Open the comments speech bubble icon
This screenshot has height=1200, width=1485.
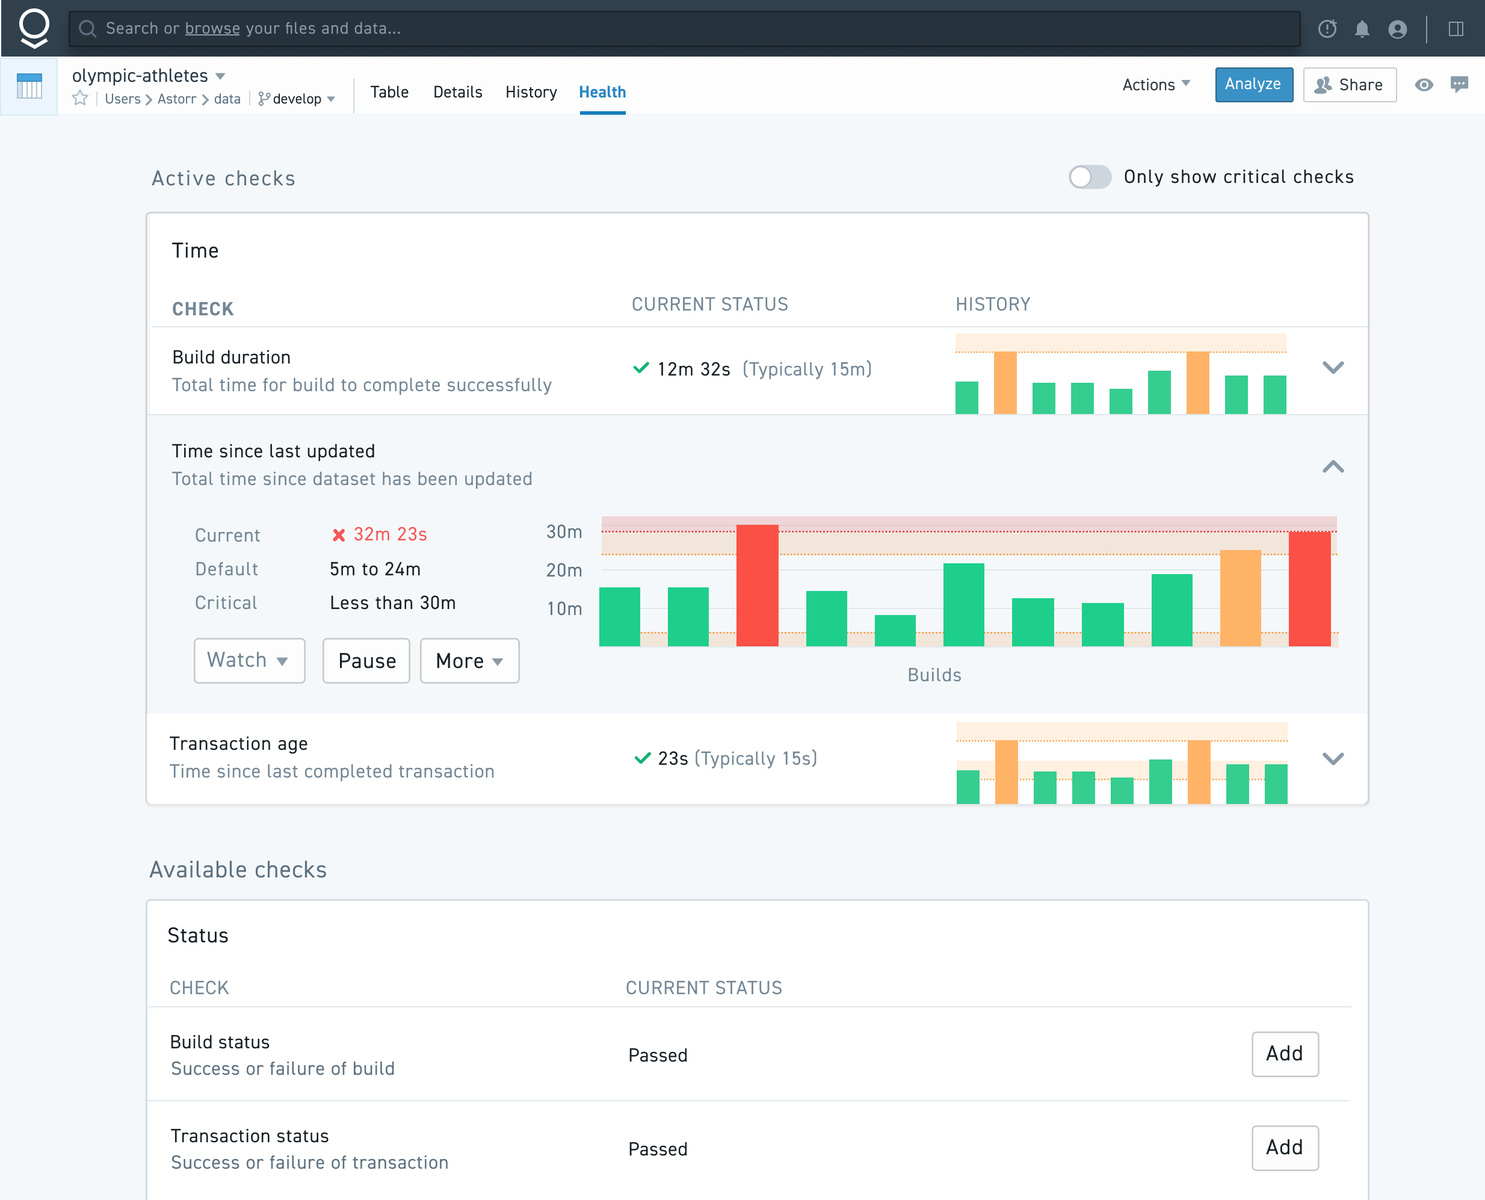coord(1459,85)
